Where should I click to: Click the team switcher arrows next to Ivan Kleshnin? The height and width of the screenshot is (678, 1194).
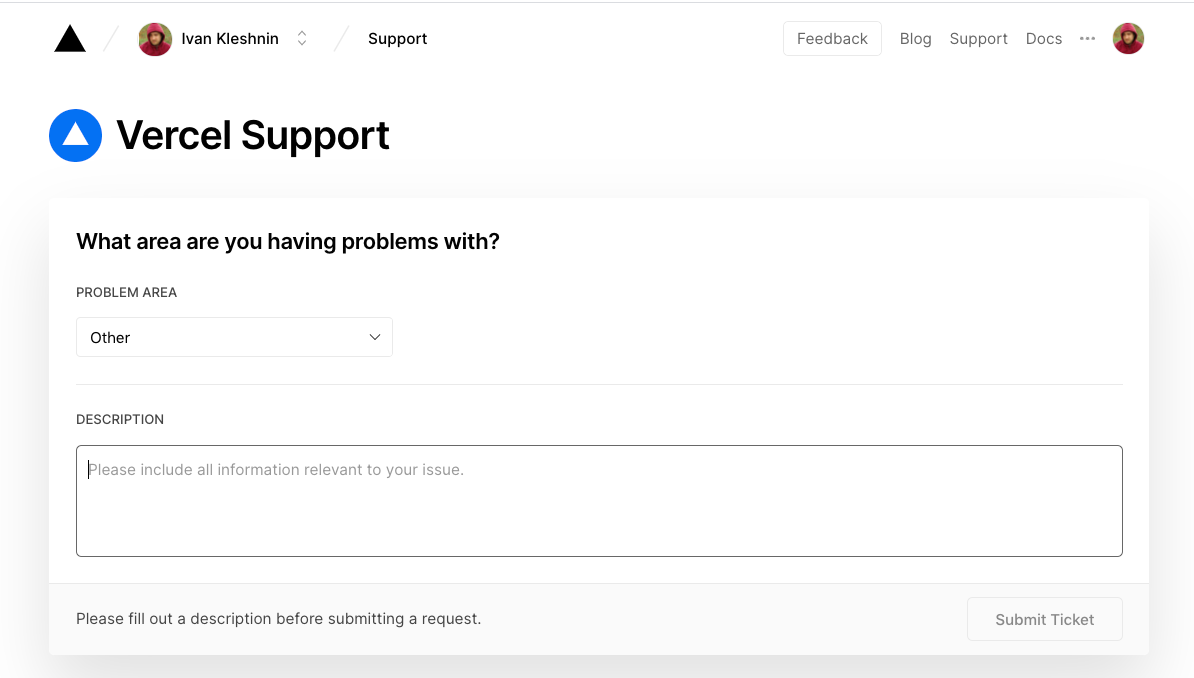point(301,38)
